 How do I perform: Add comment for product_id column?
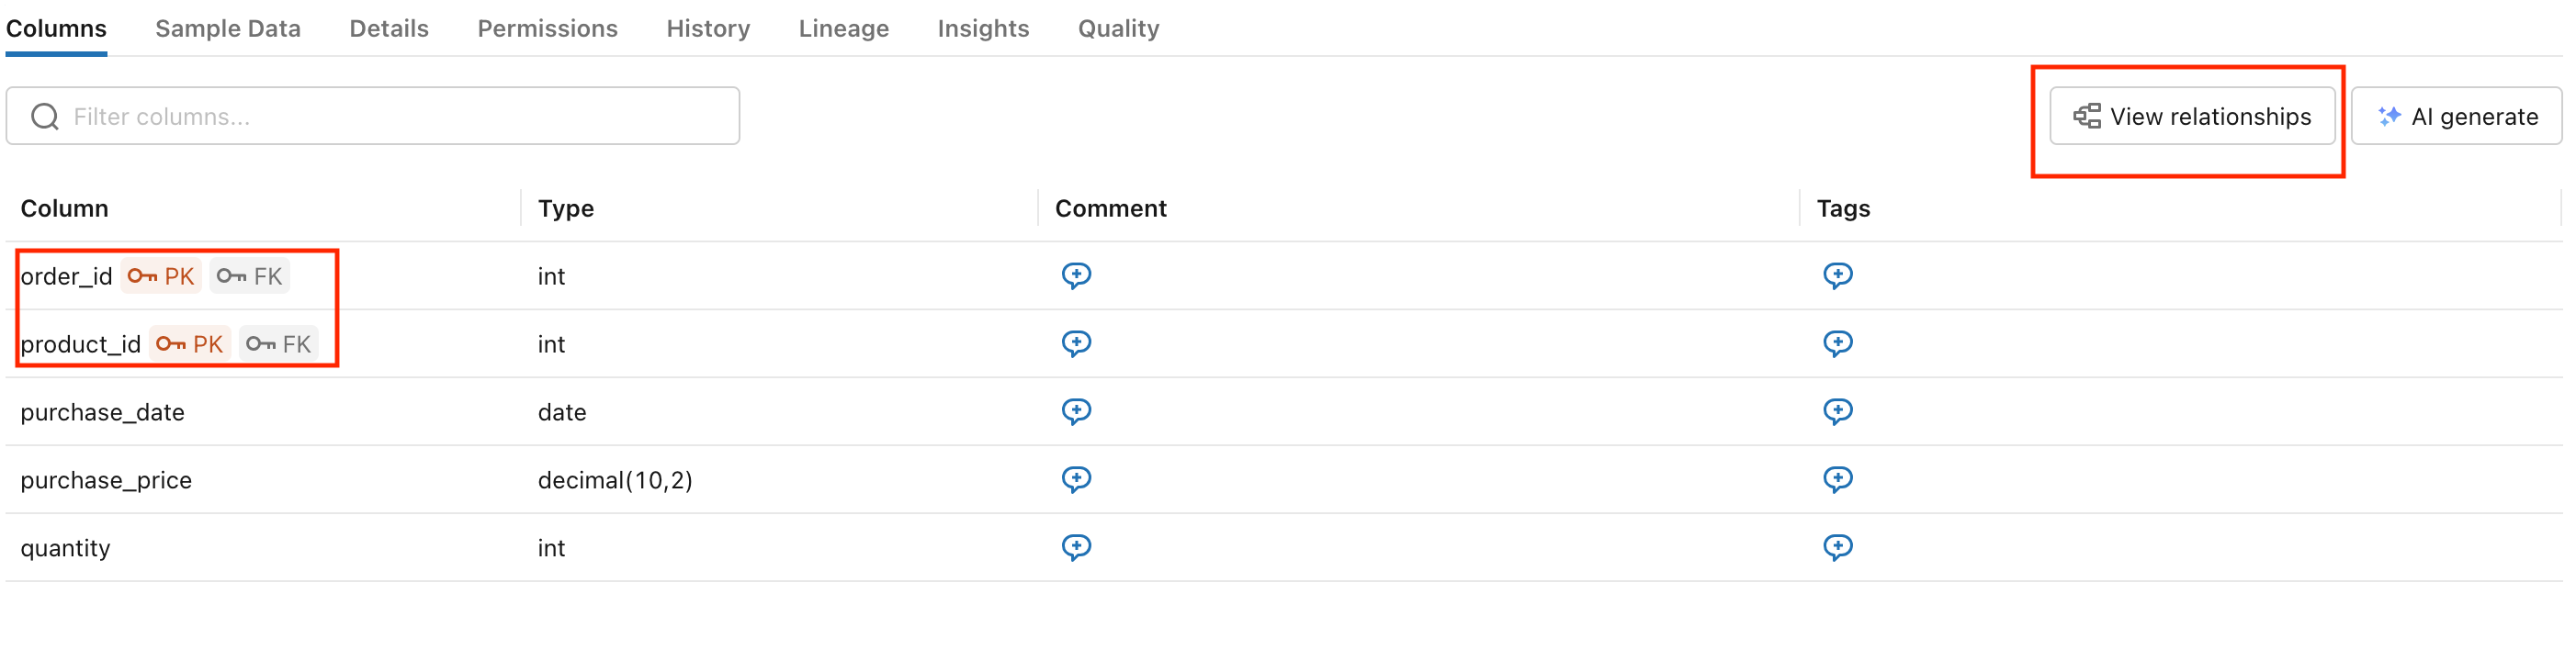pyautogui.click(x=1076, y=343)
